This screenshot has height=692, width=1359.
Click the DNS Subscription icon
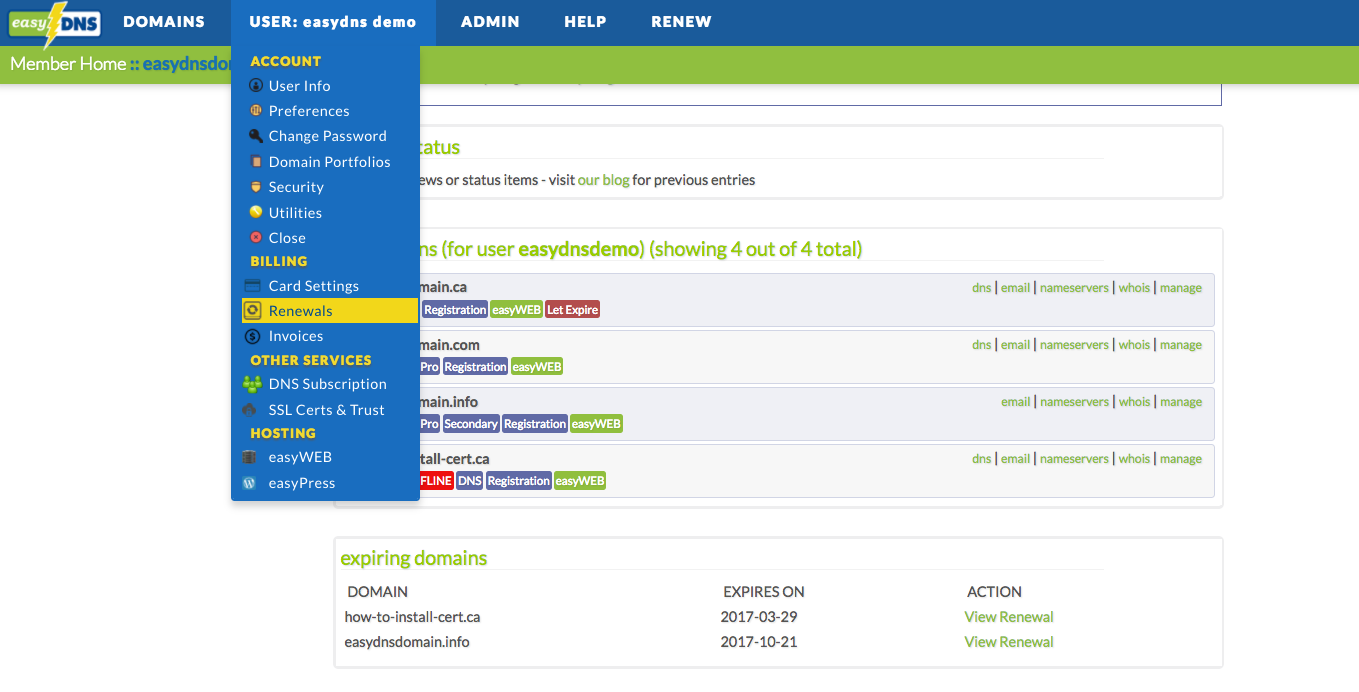click(x=252, y=384)
